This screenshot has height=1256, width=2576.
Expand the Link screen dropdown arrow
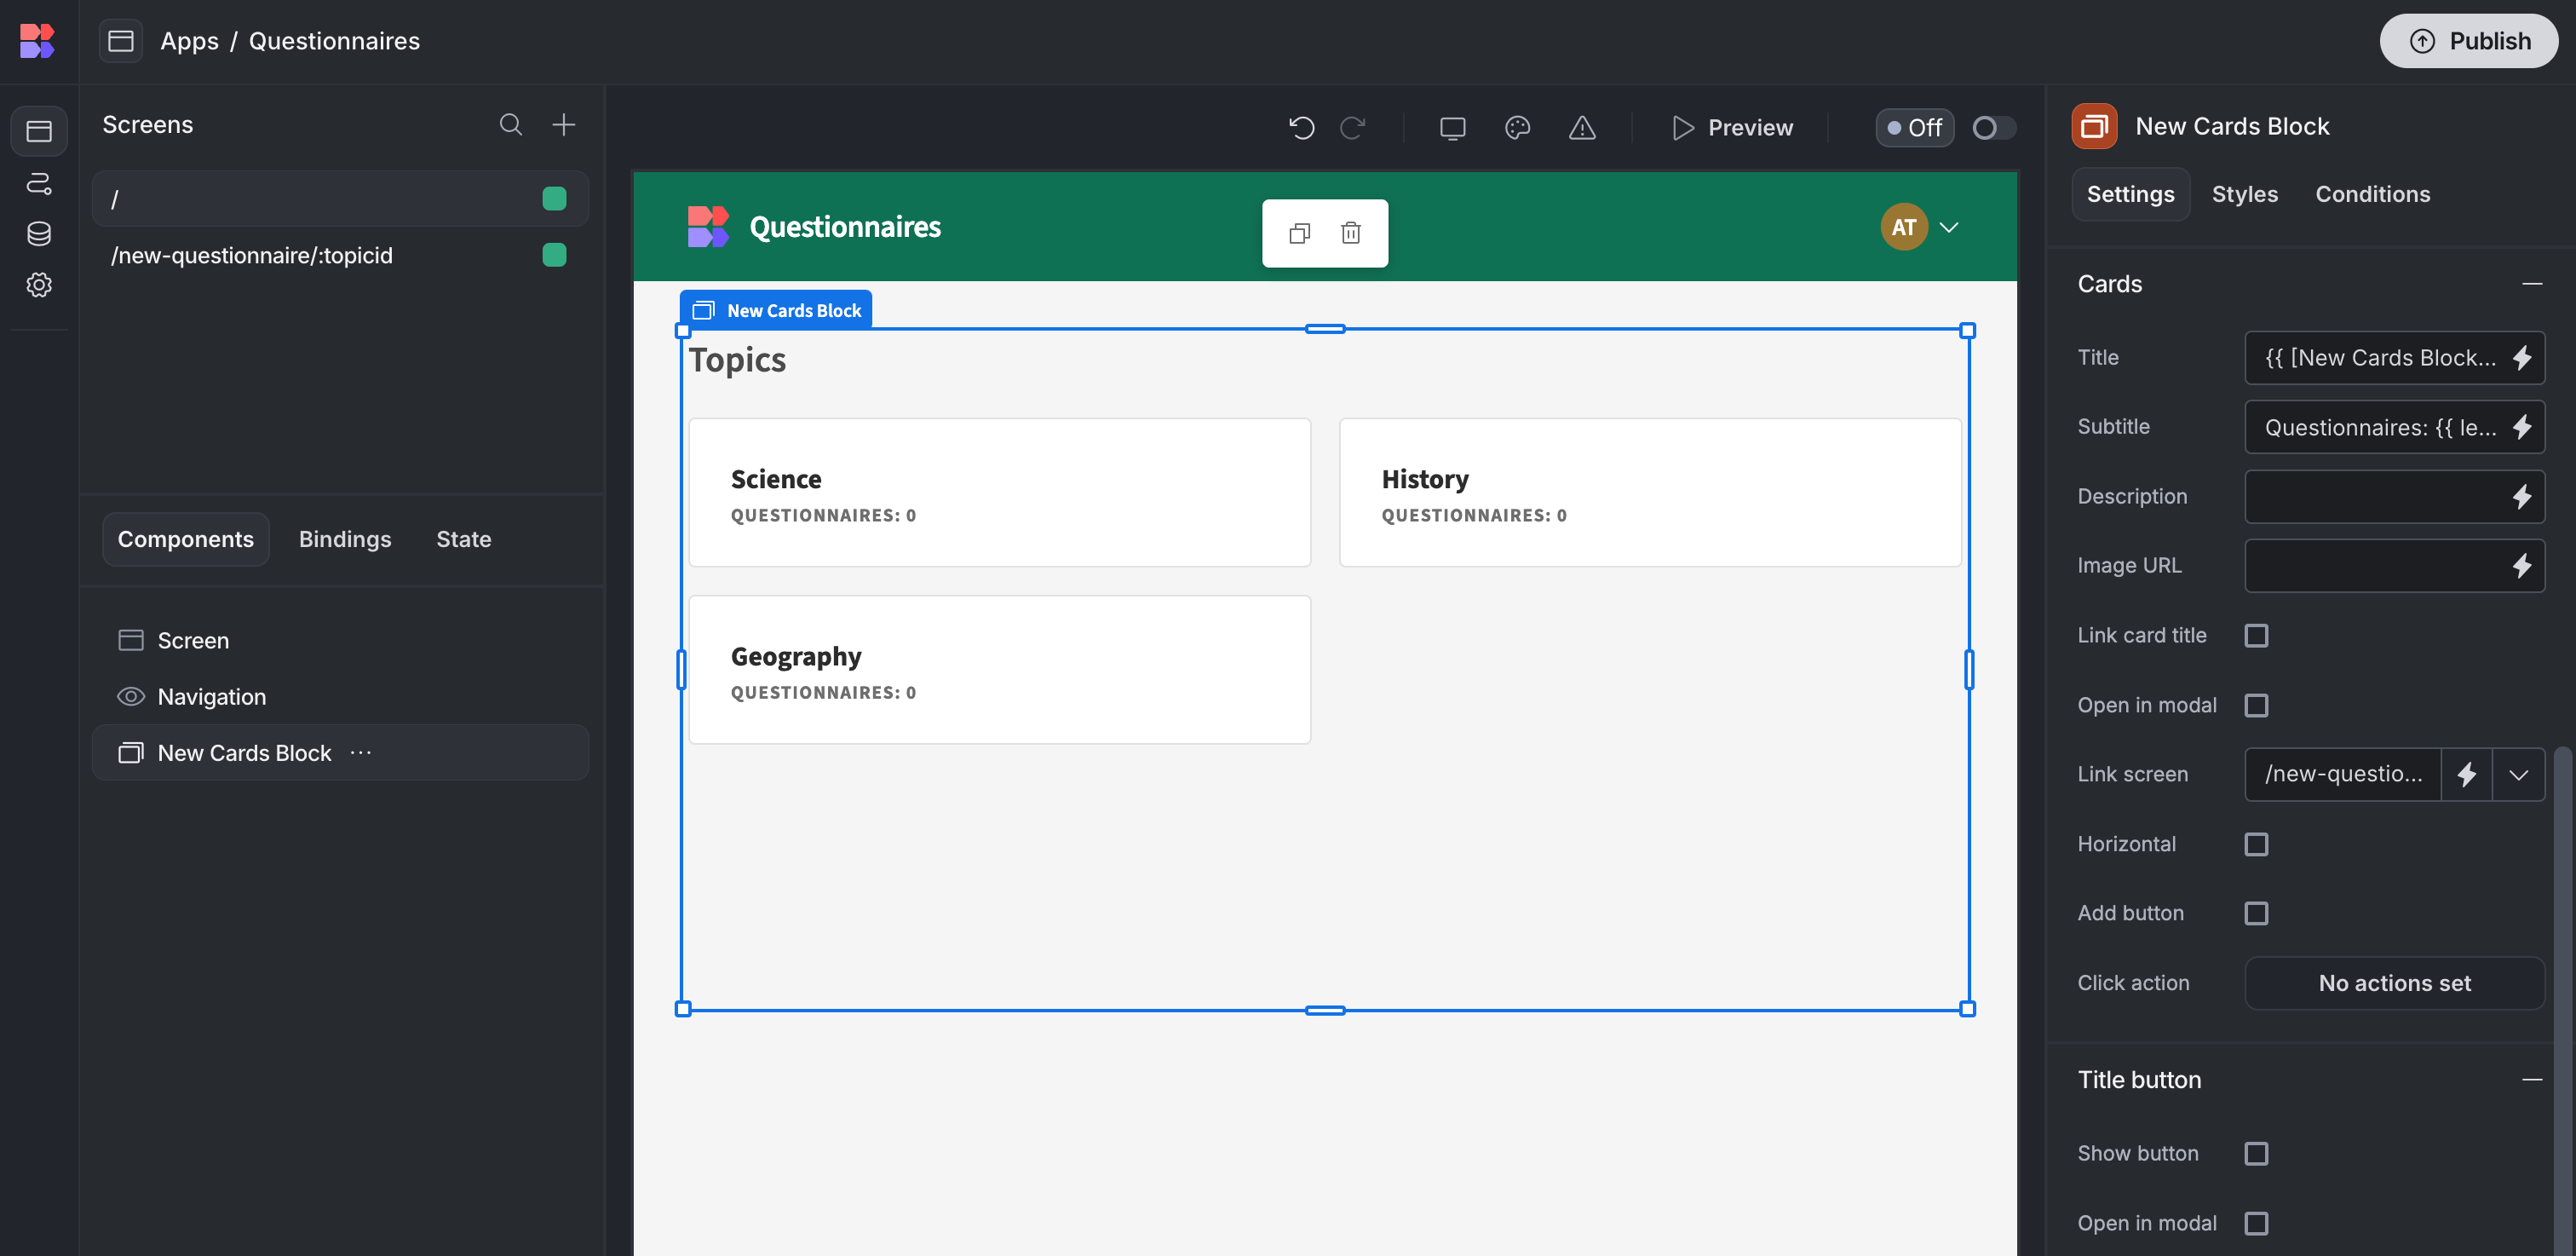[x=2518, y=774]
